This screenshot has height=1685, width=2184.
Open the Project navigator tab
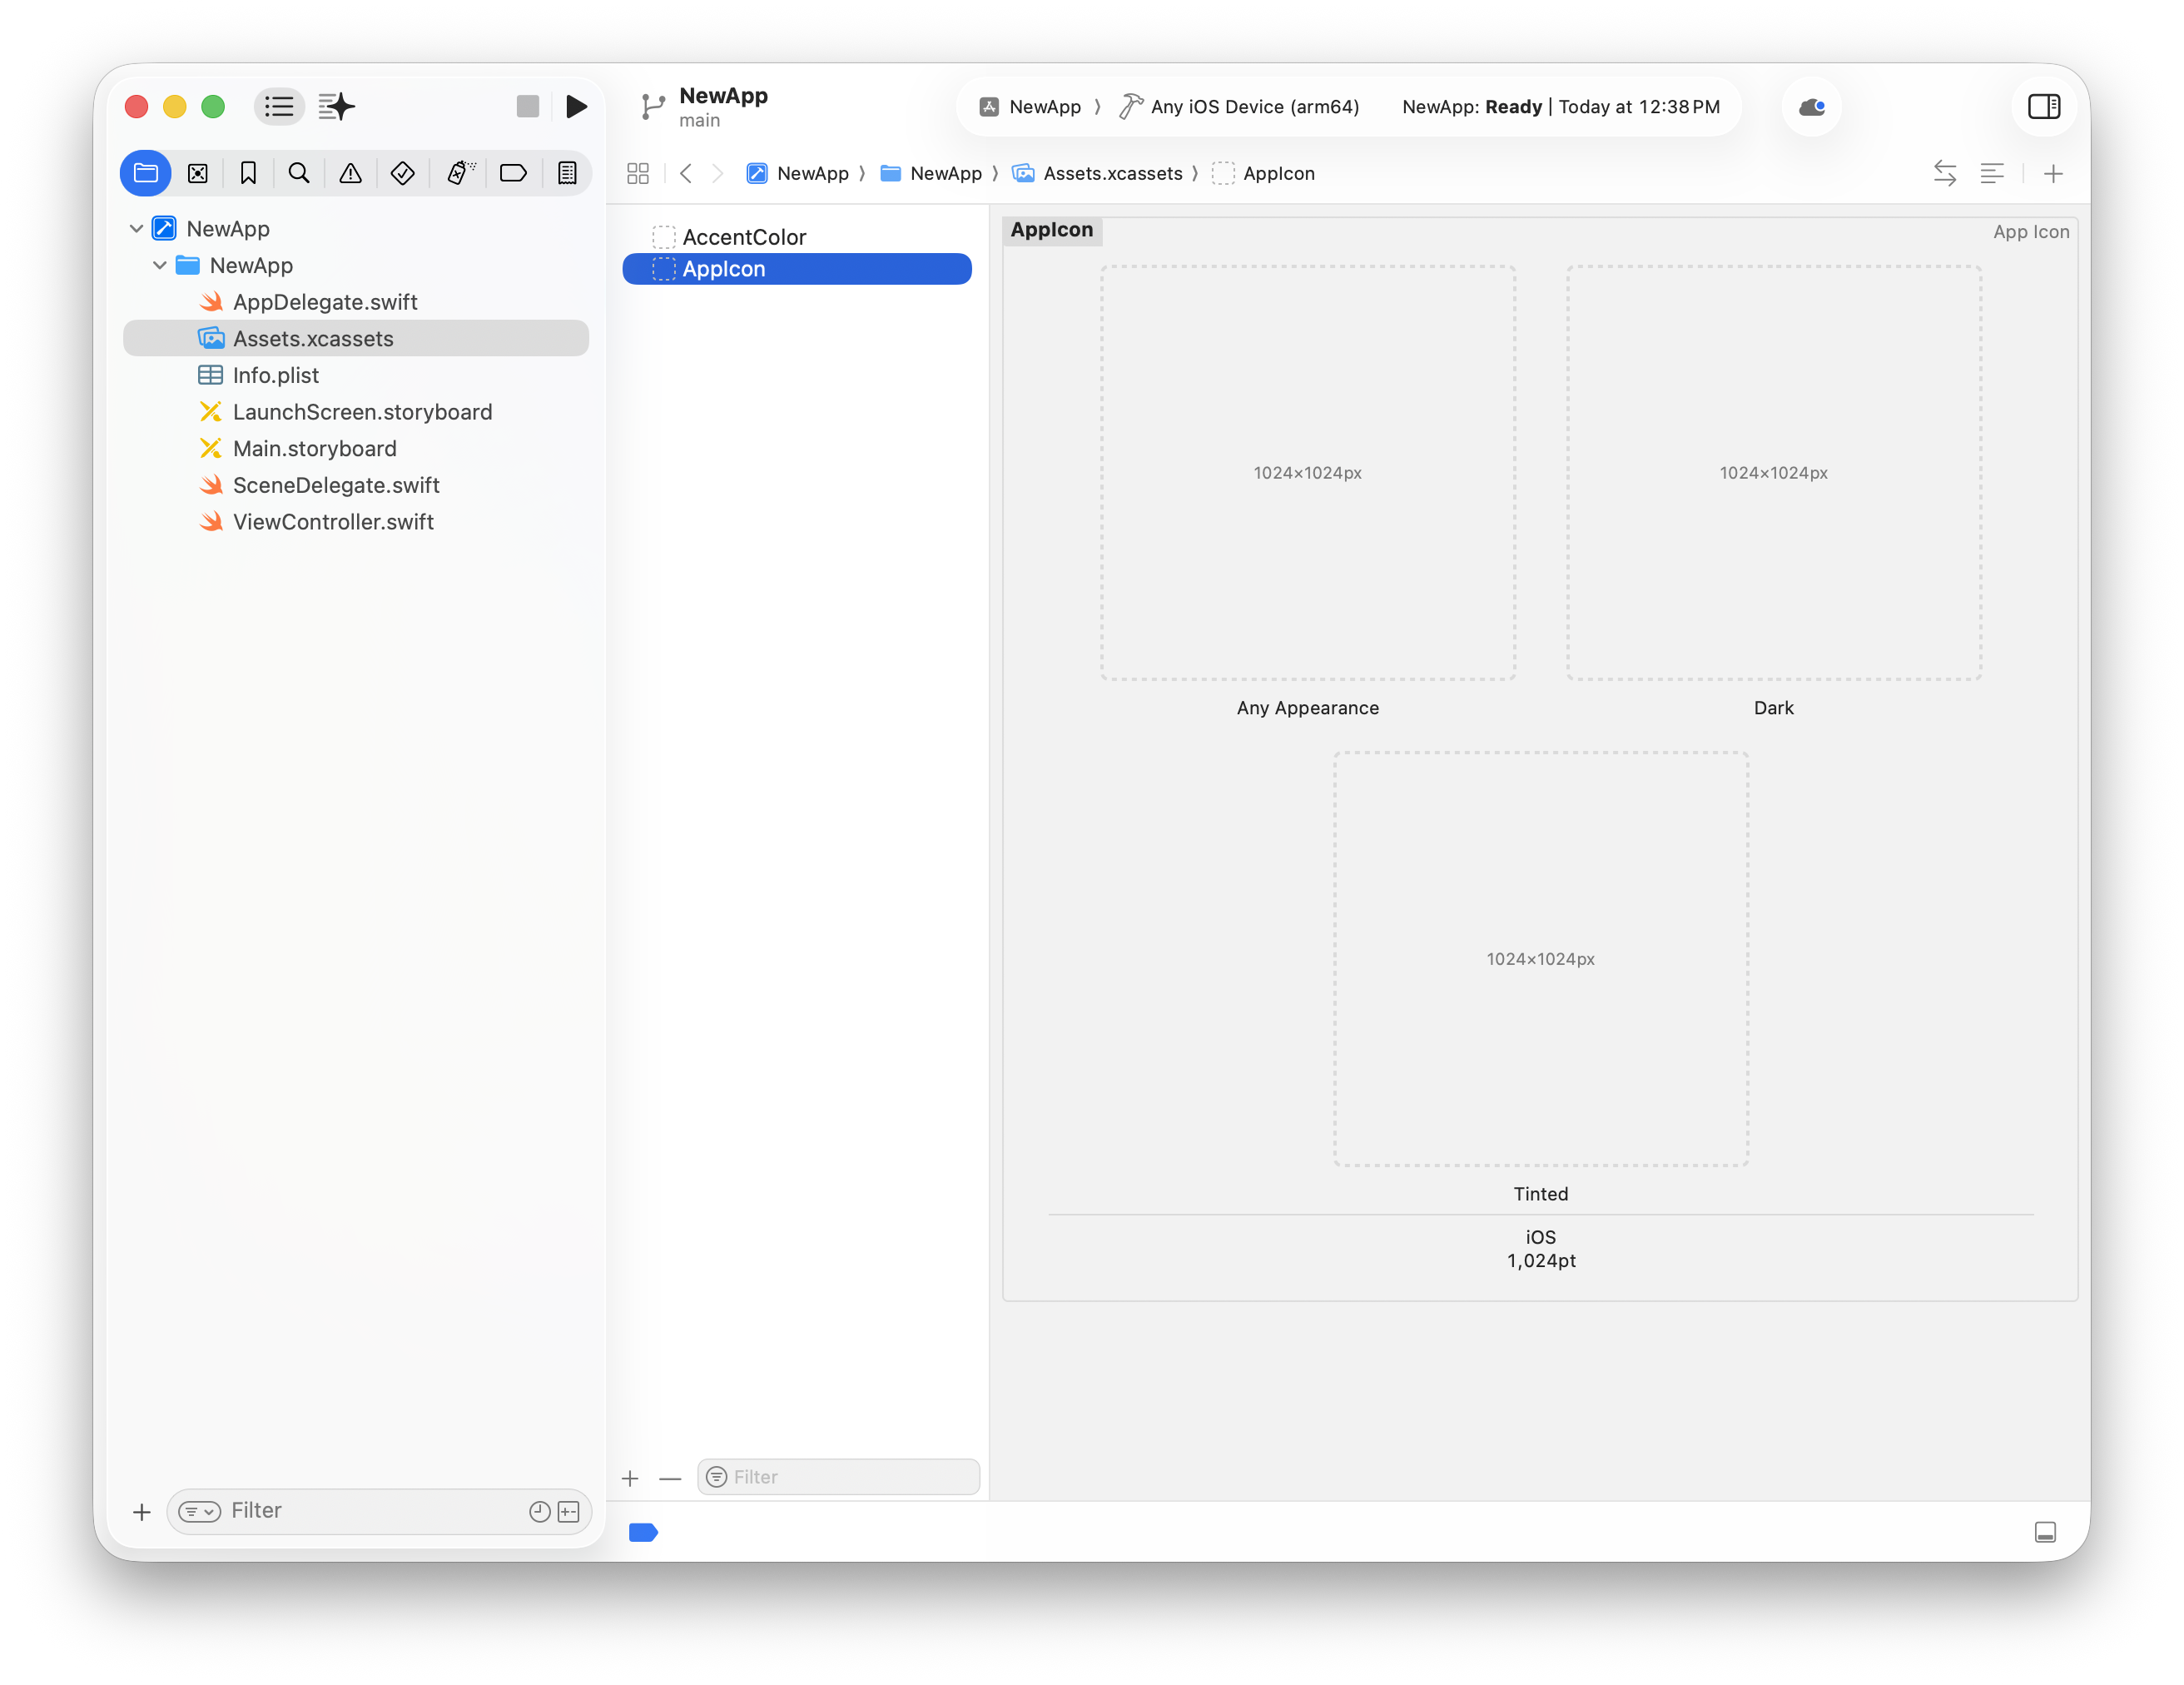[146, 173]
